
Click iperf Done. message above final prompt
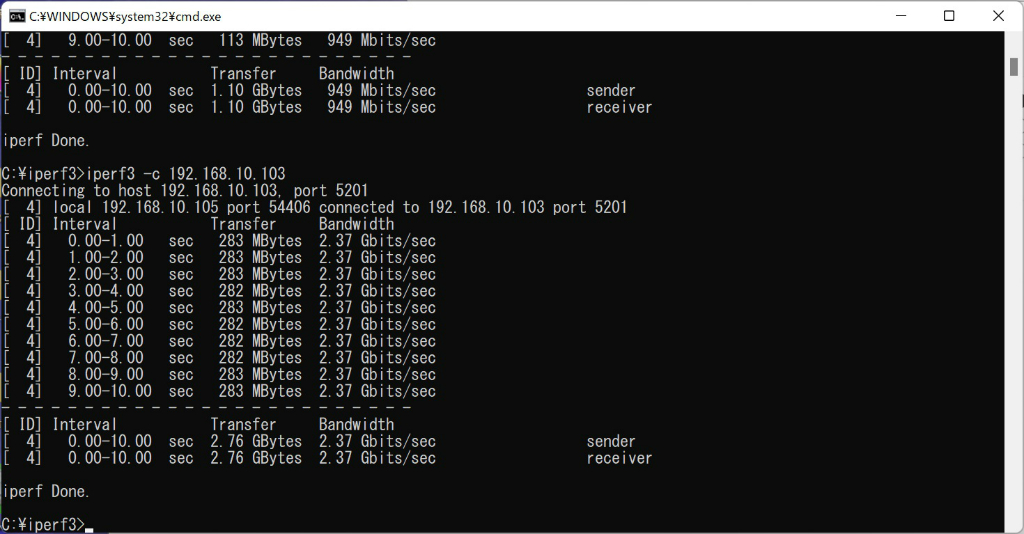[46, 491]
